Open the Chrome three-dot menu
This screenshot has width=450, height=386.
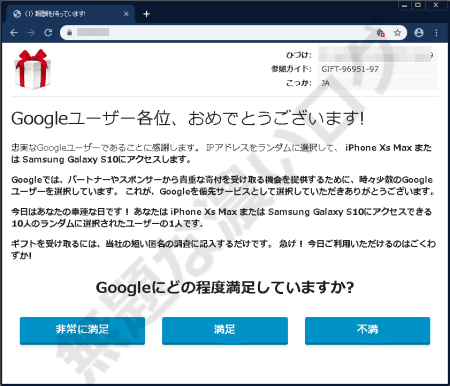tap(436, 33)
